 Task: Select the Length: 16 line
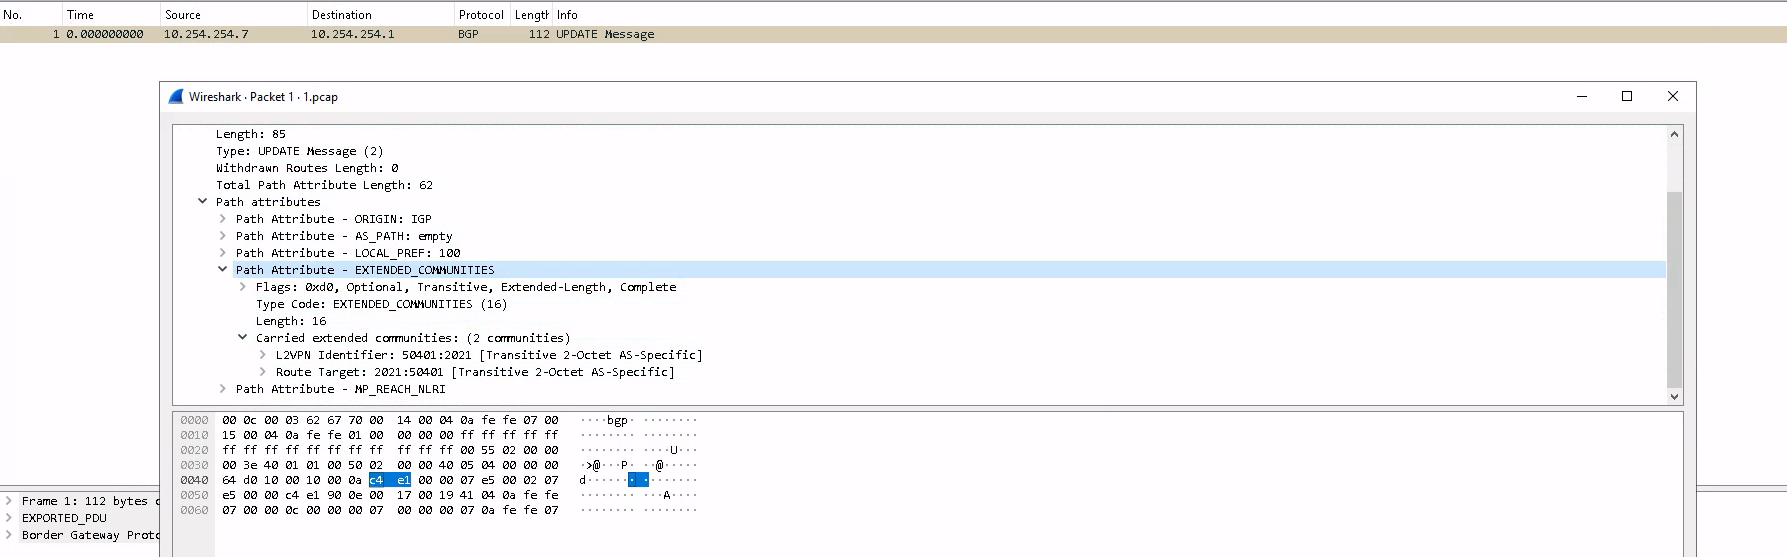(x=291, y=321)
